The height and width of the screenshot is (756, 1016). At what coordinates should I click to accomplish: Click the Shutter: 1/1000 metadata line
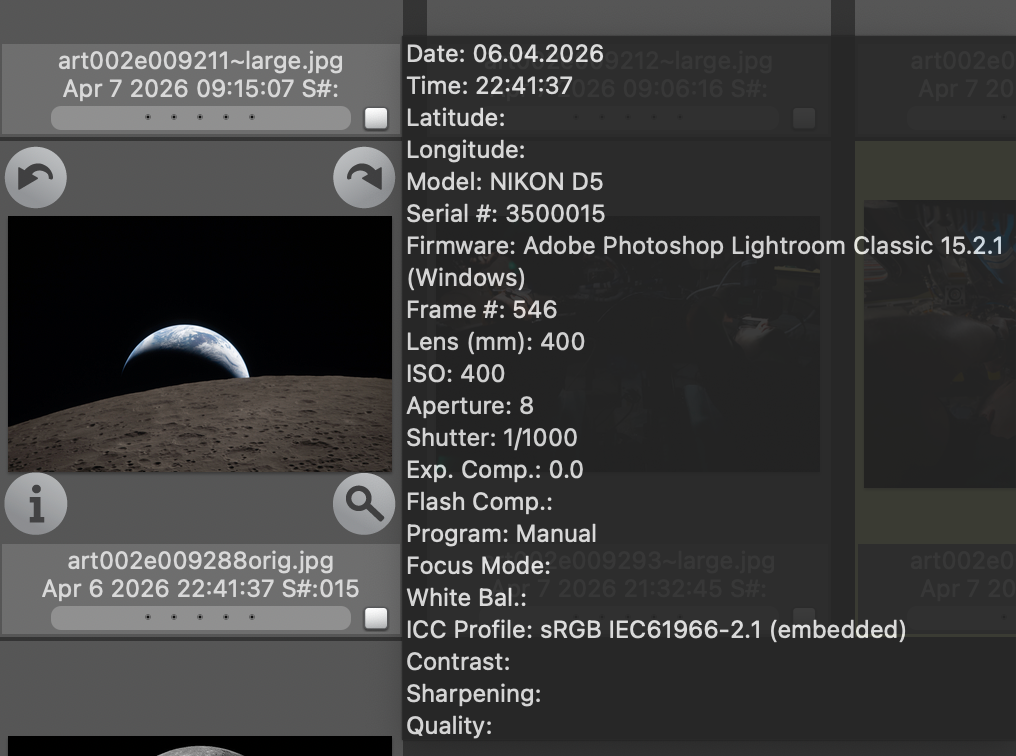tap(491, 438)
